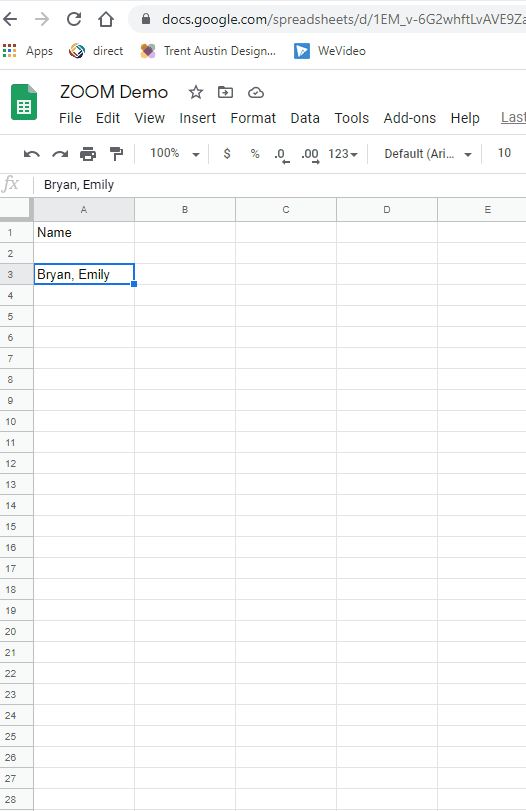The width and height of the screenshot is (526, 811).
Task: Reload the page with refresh icon
Action: (74, 20)
